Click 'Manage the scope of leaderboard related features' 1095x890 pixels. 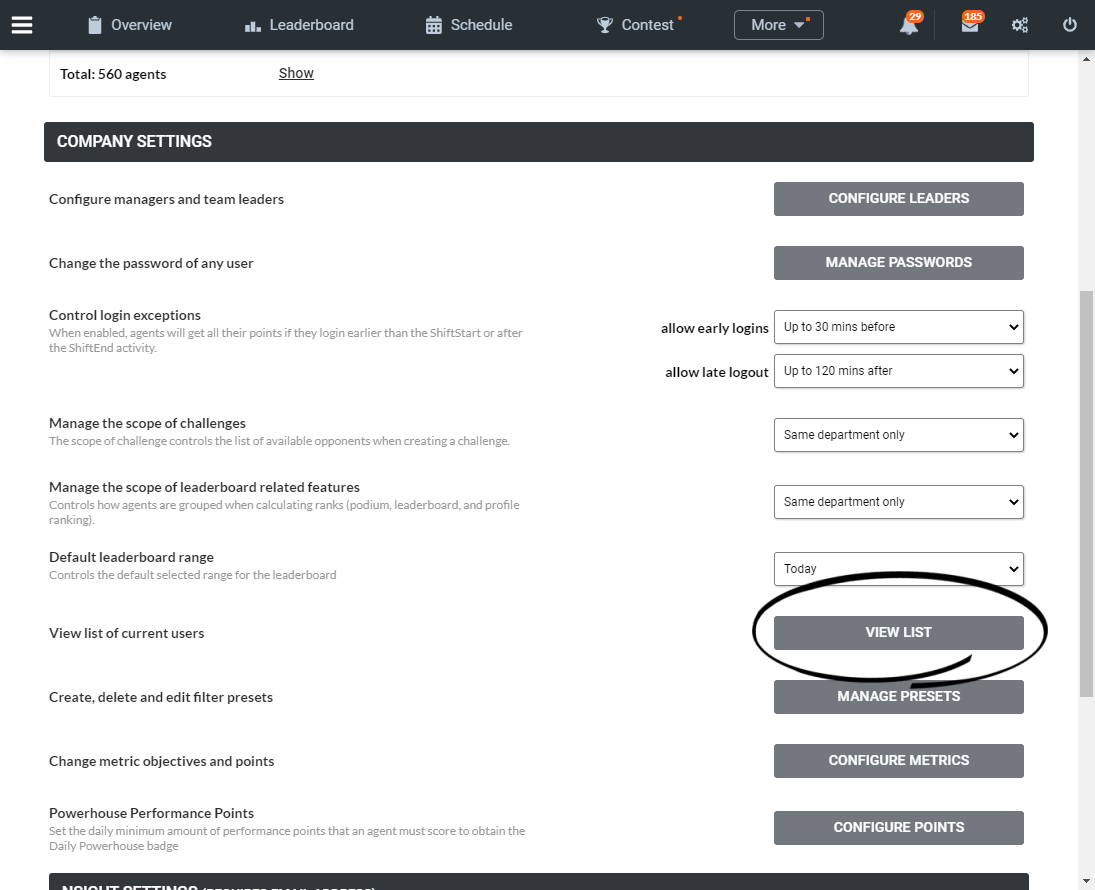coord(205,488)
